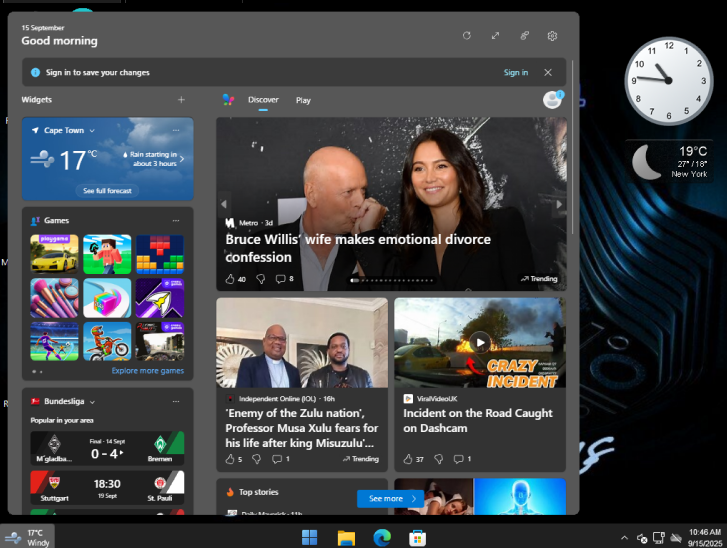Open the Windows Start menu
Screen dimensions: 727x548
(309, 538)
